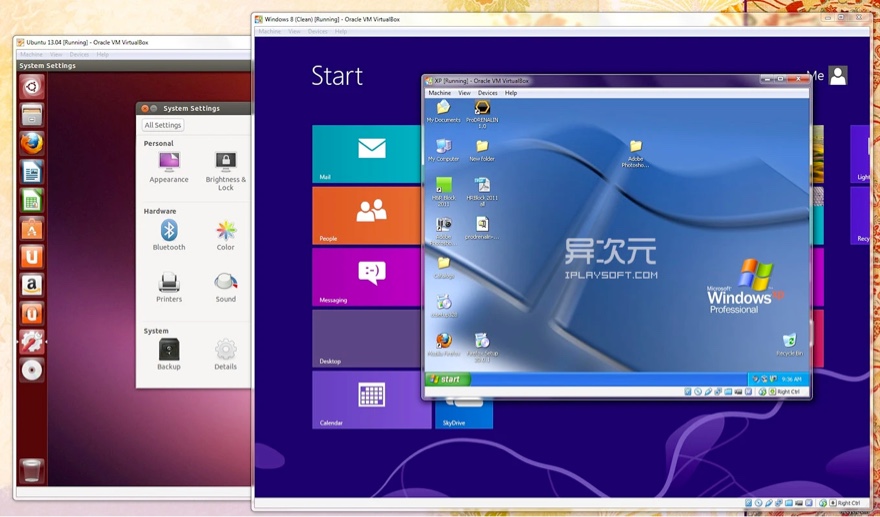This screenshot has height=517, width=880.
Task: Open the Calendar tile
Action: tap(372, 400)
